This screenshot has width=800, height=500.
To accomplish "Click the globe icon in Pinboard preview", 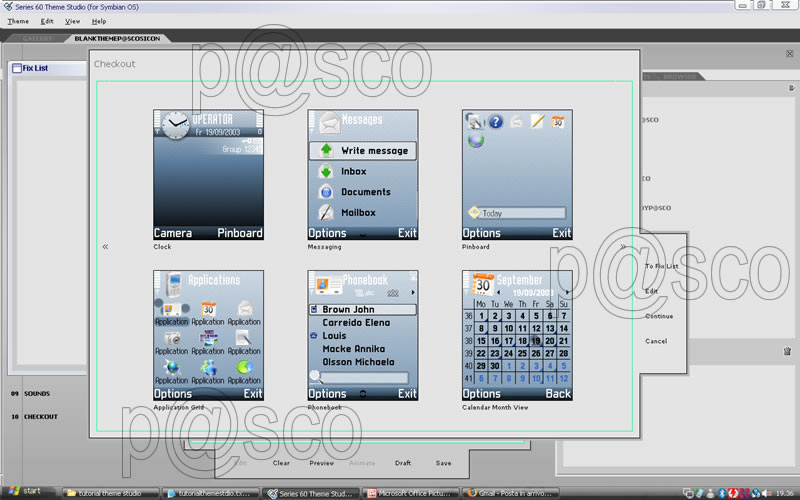I will pyautogui.click(x=476, y=141).
